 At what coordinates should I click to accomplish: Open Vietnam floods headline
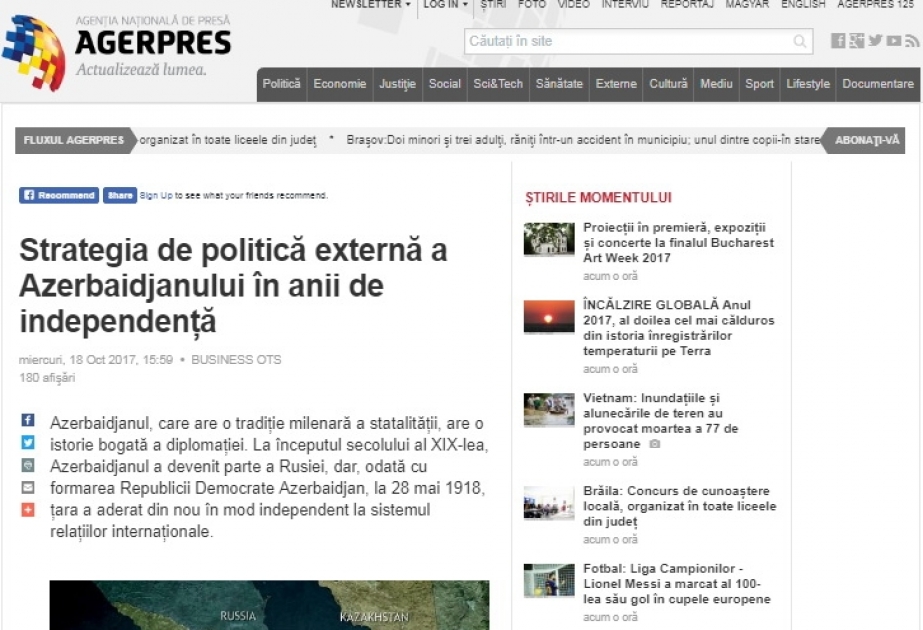[x=660, y=421]
